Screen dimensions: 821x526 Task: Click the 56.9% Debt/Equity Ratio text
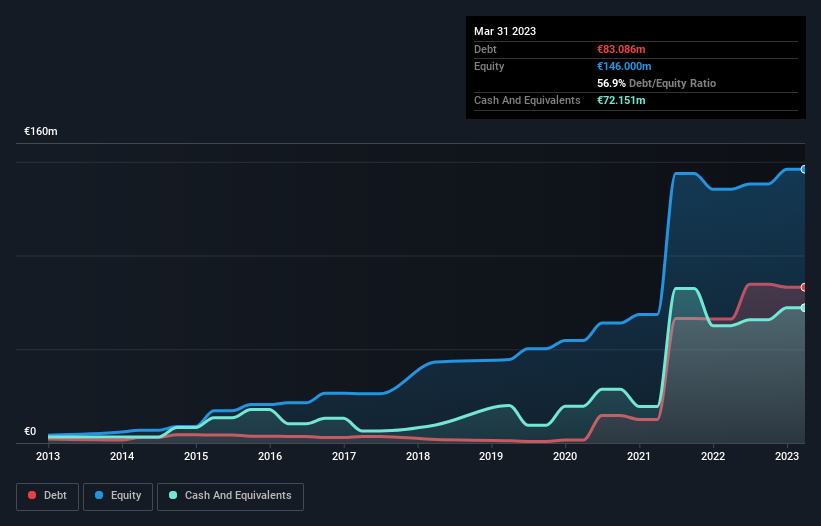656,83
